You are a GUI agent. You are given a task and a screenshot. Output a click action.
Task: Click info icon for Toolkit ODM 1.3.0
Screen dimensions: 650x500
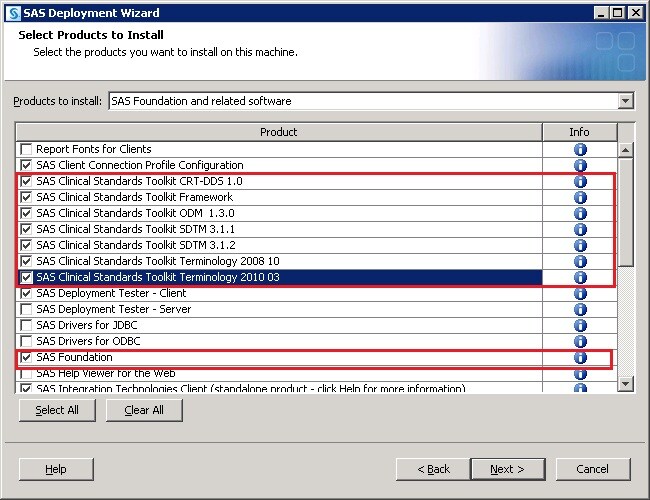pos(580,213)
